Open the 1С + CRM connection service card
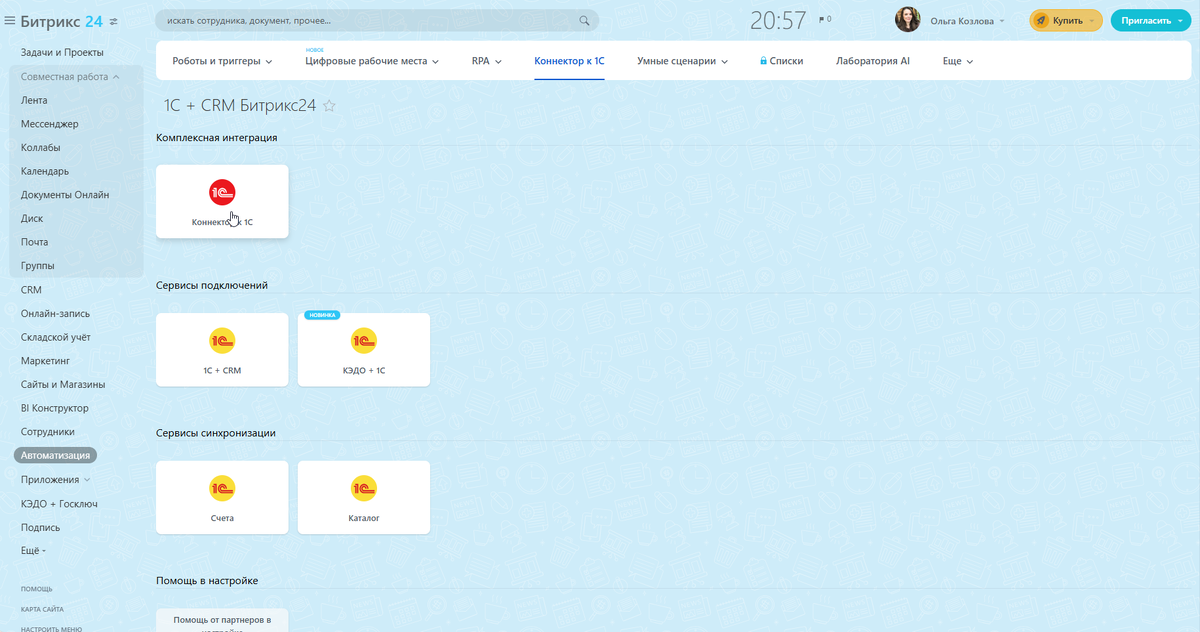 (222, 349)
